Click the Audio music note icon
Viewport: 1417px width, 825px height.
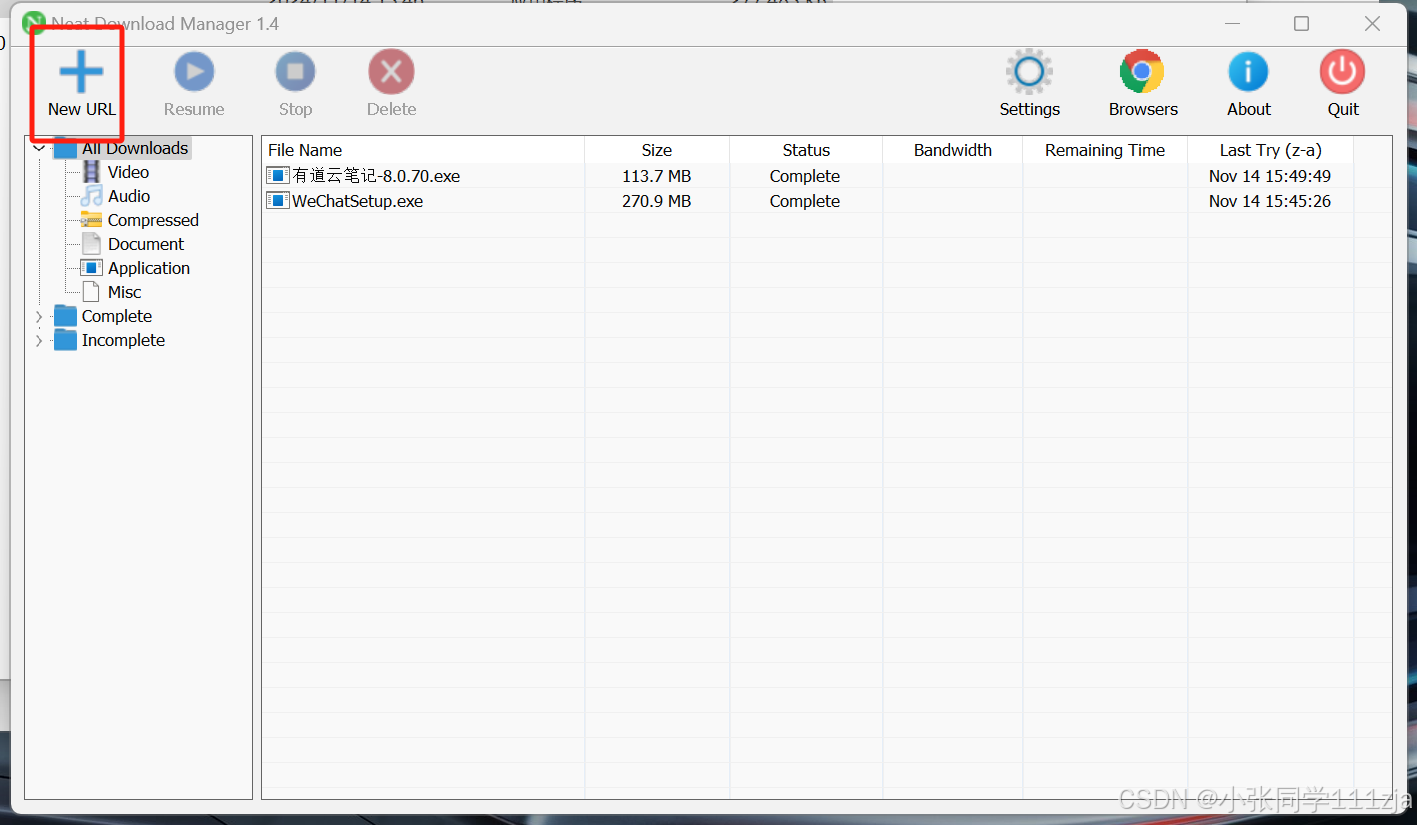tap(91, 196)
